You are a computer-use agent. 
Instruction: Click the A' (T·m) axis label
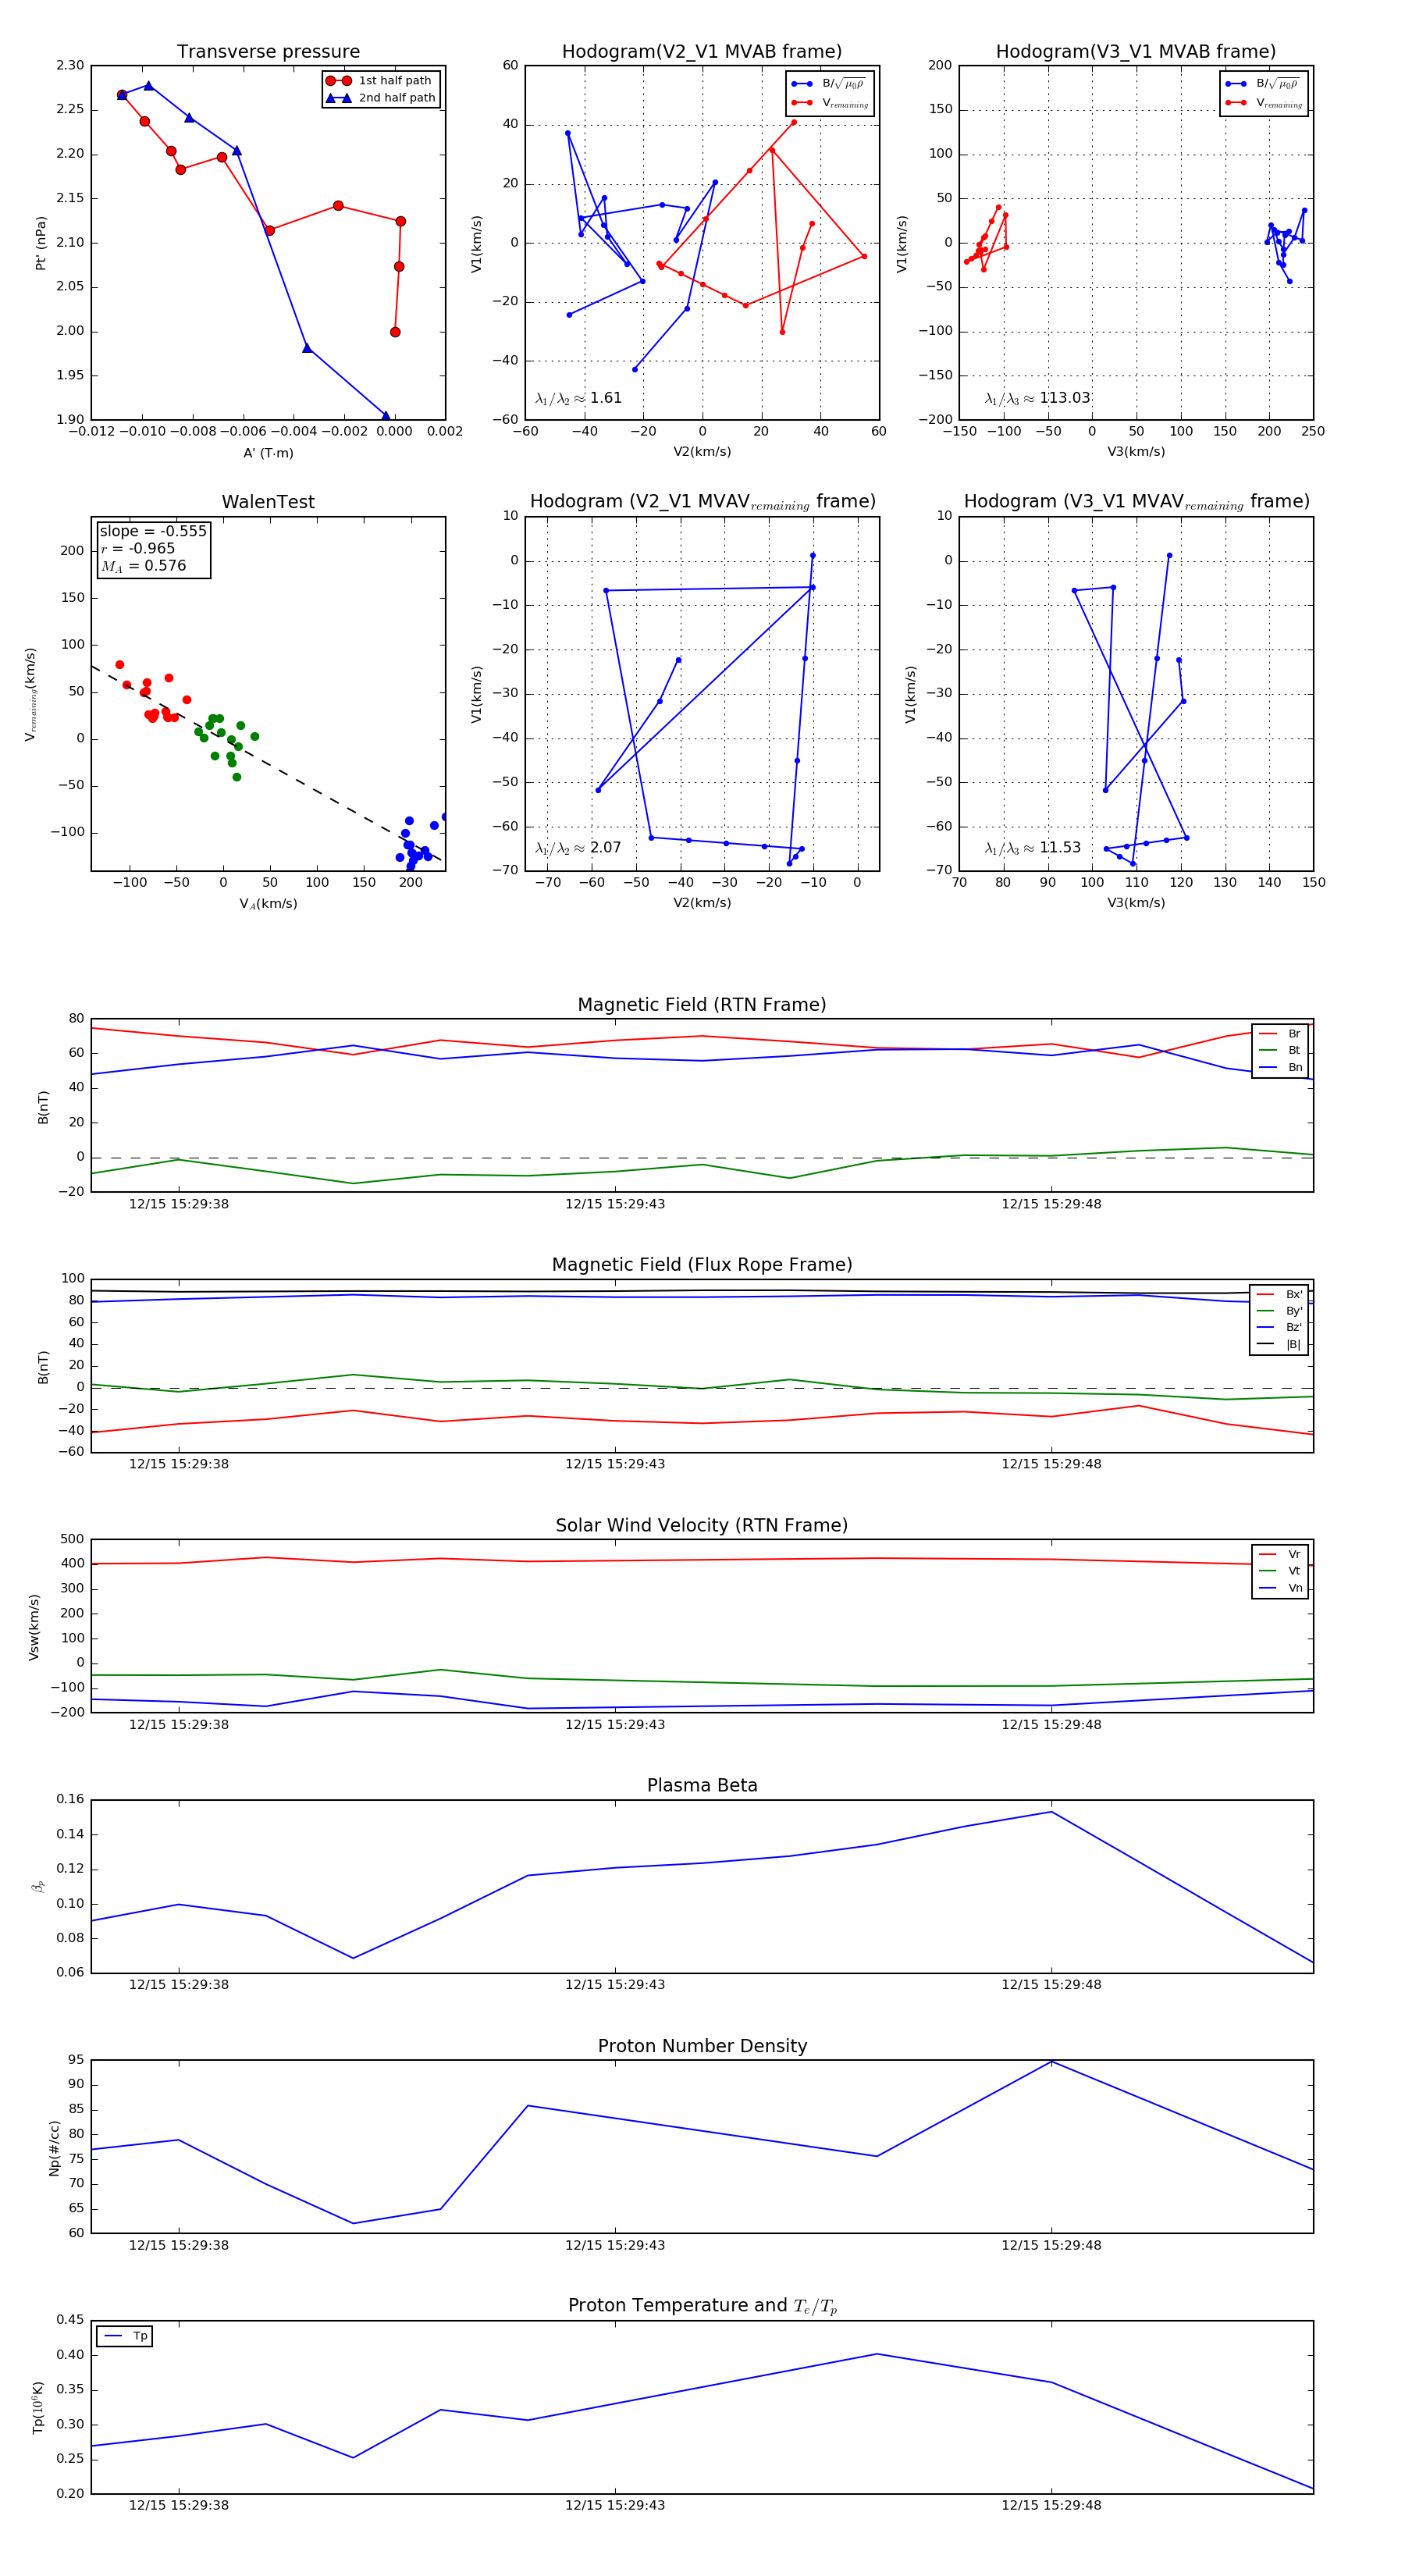click(268, 453)
